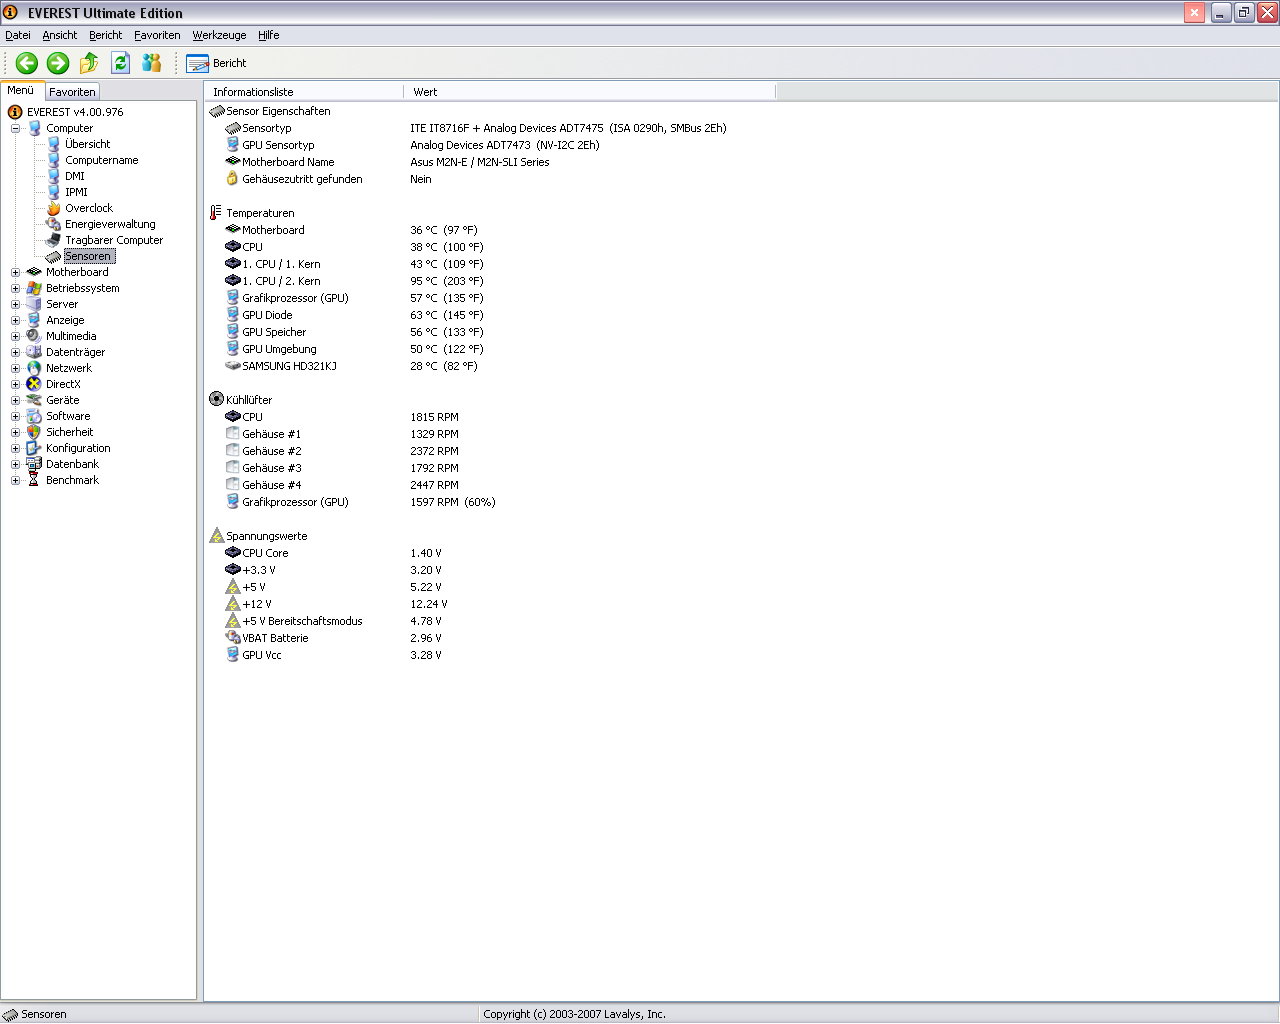The height and width of the screenshot is (1024, 1280).
Task: Click the Sensor Eigenschaften section icon
Action: [x=217, y=111]
